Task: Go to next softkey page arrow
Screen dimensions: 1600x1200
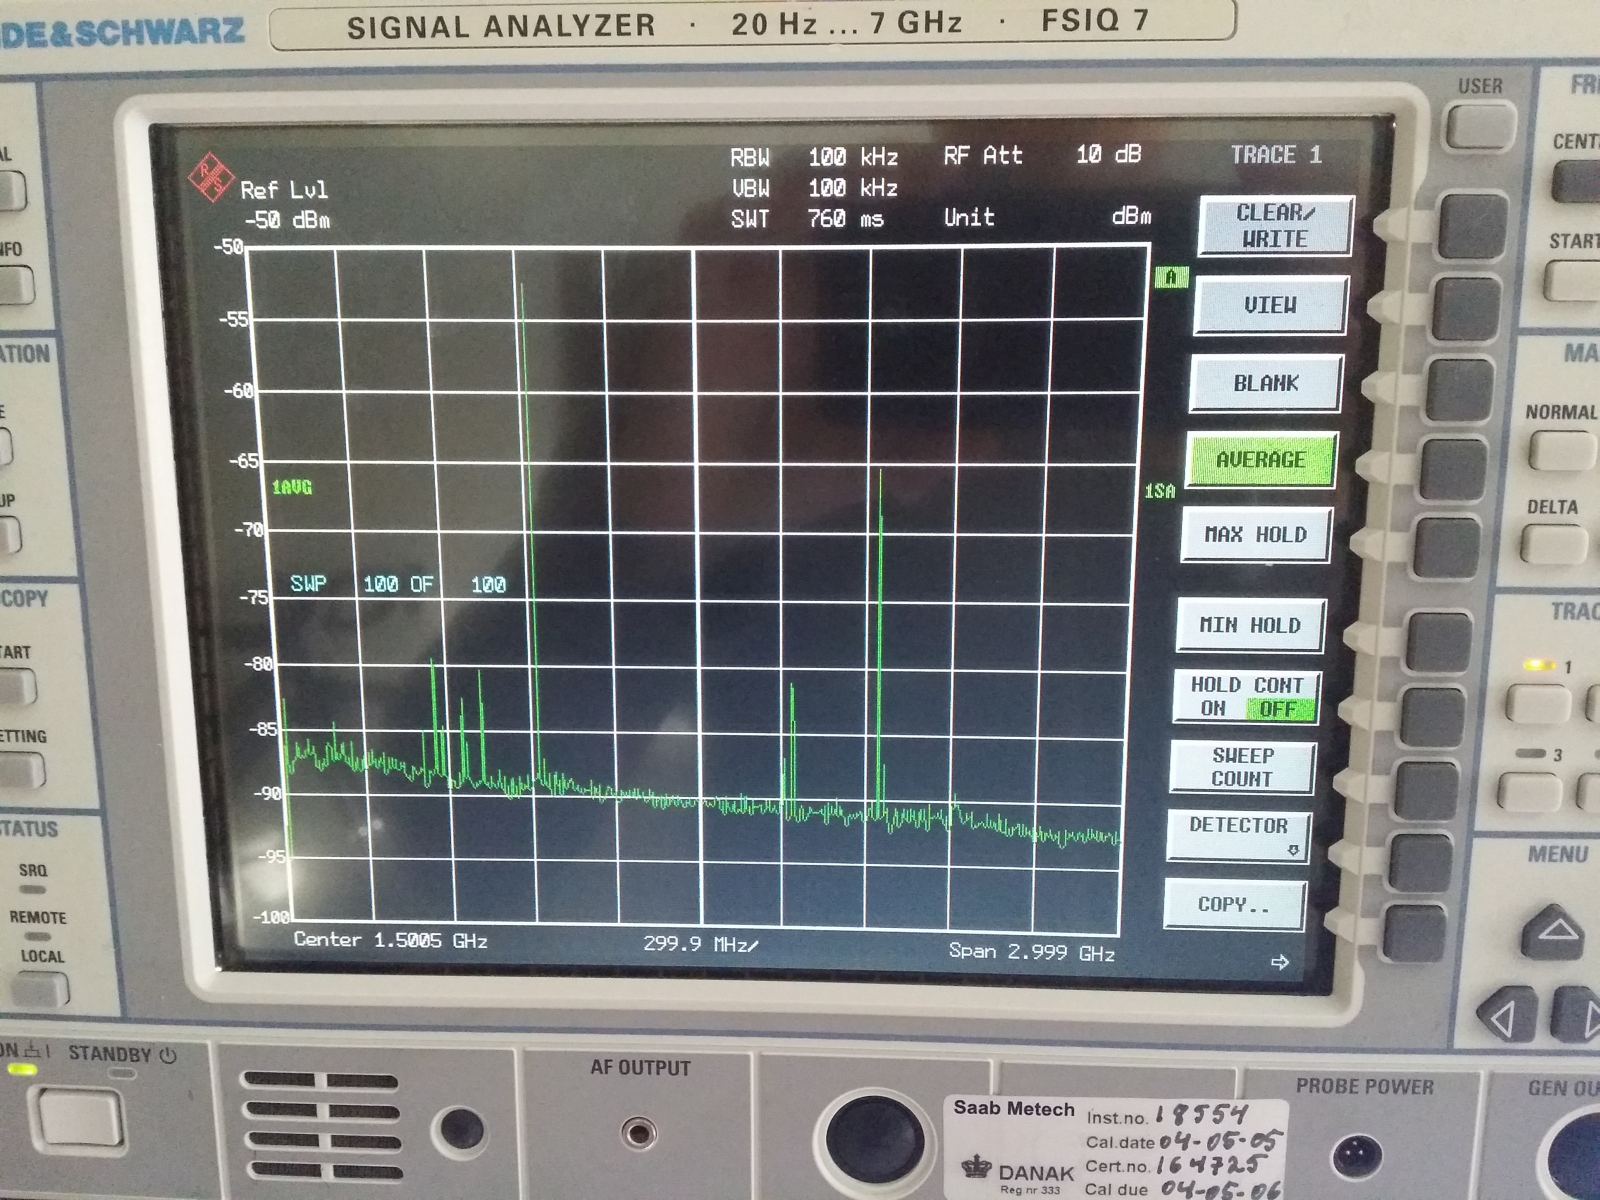Action: [x=1279, y=962]
